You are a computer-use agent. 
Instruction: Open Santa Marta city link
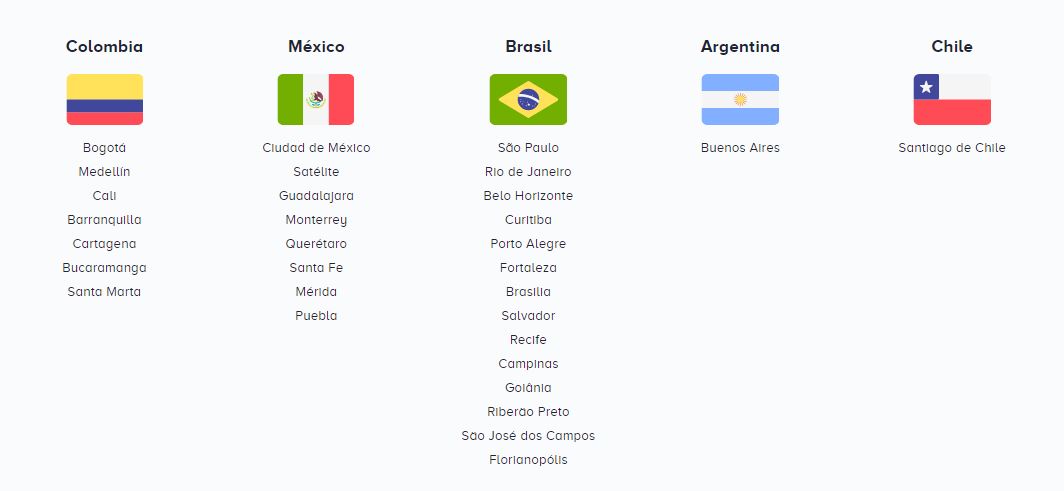pos(105,292)
